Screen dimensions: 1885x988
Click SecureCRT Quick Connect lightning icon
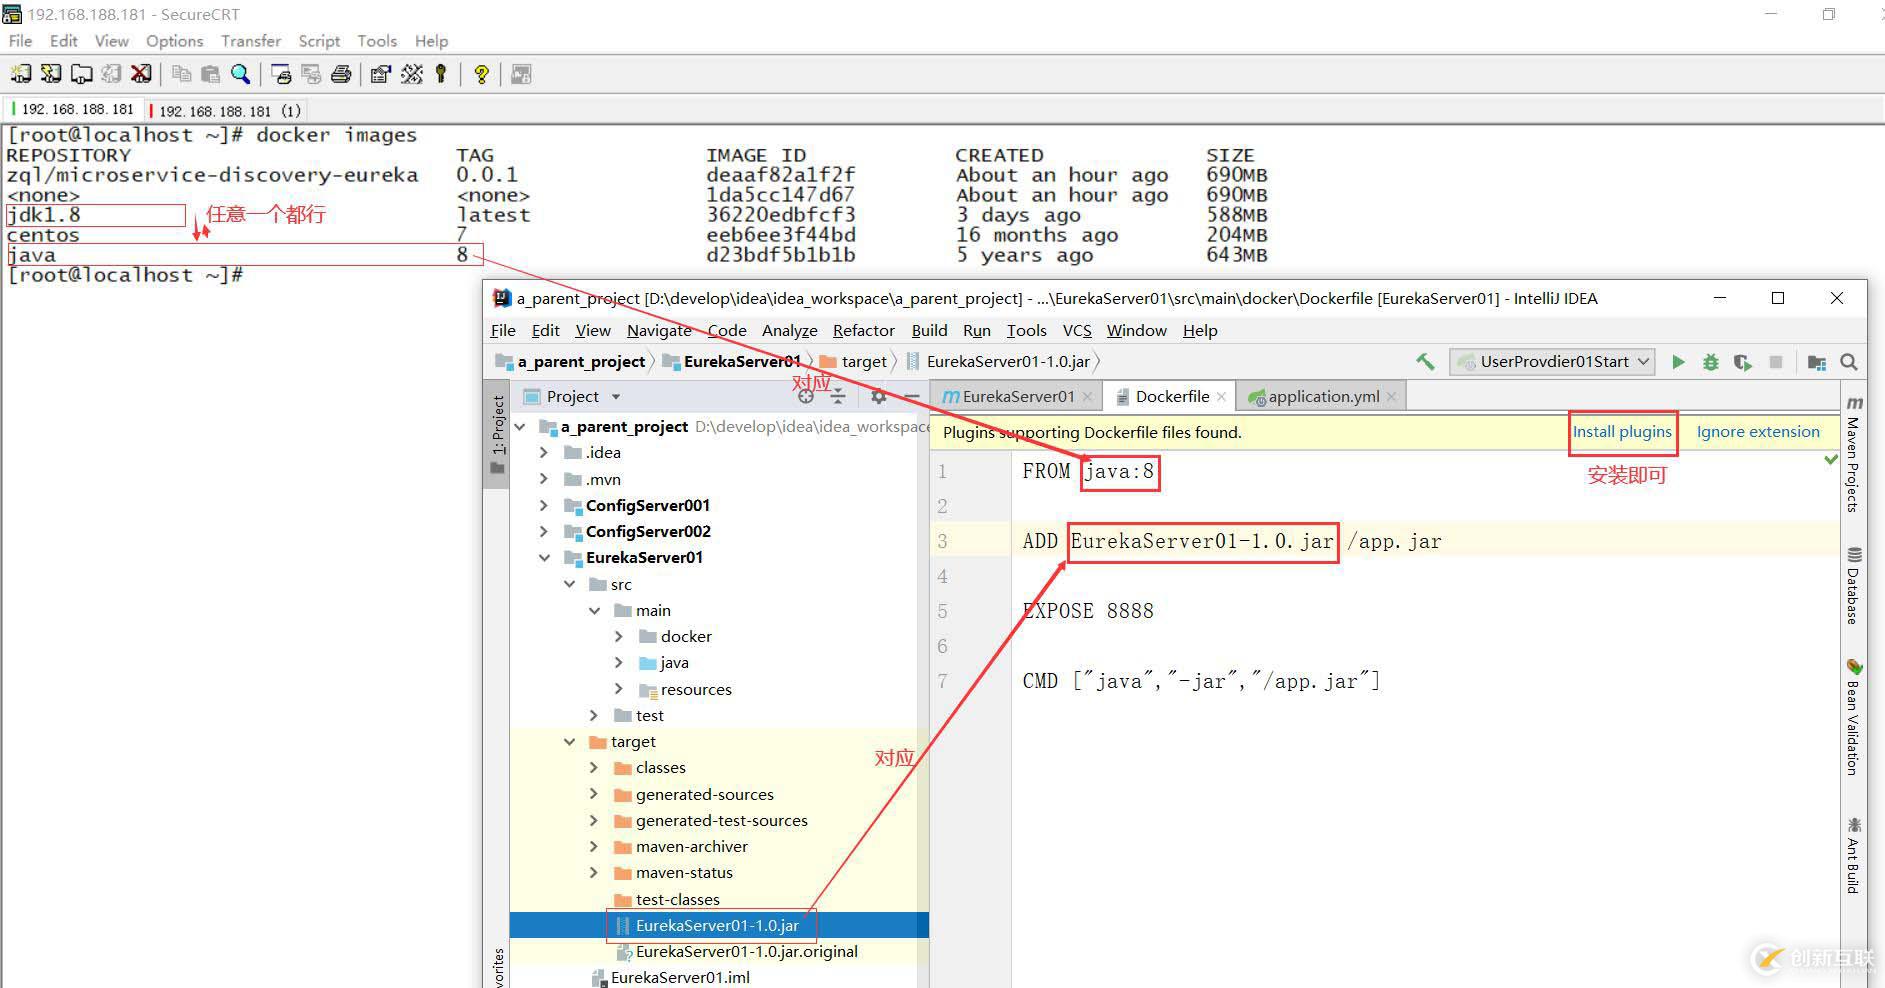tap(51, 74)
